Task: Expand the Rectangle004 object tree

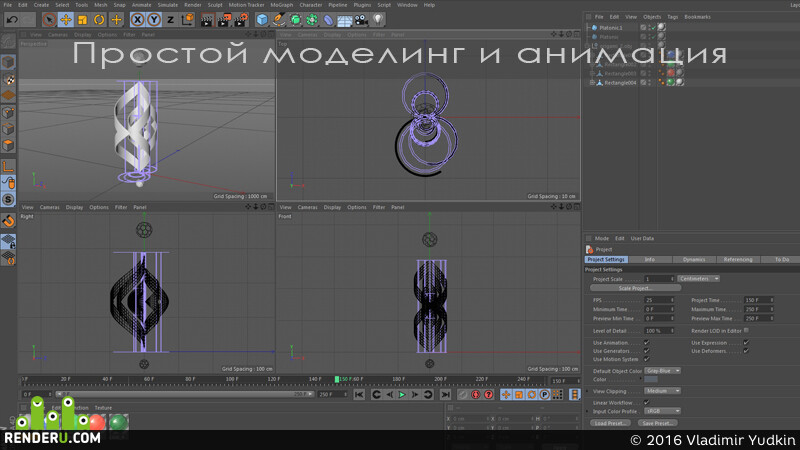Action: coord(592,82)
